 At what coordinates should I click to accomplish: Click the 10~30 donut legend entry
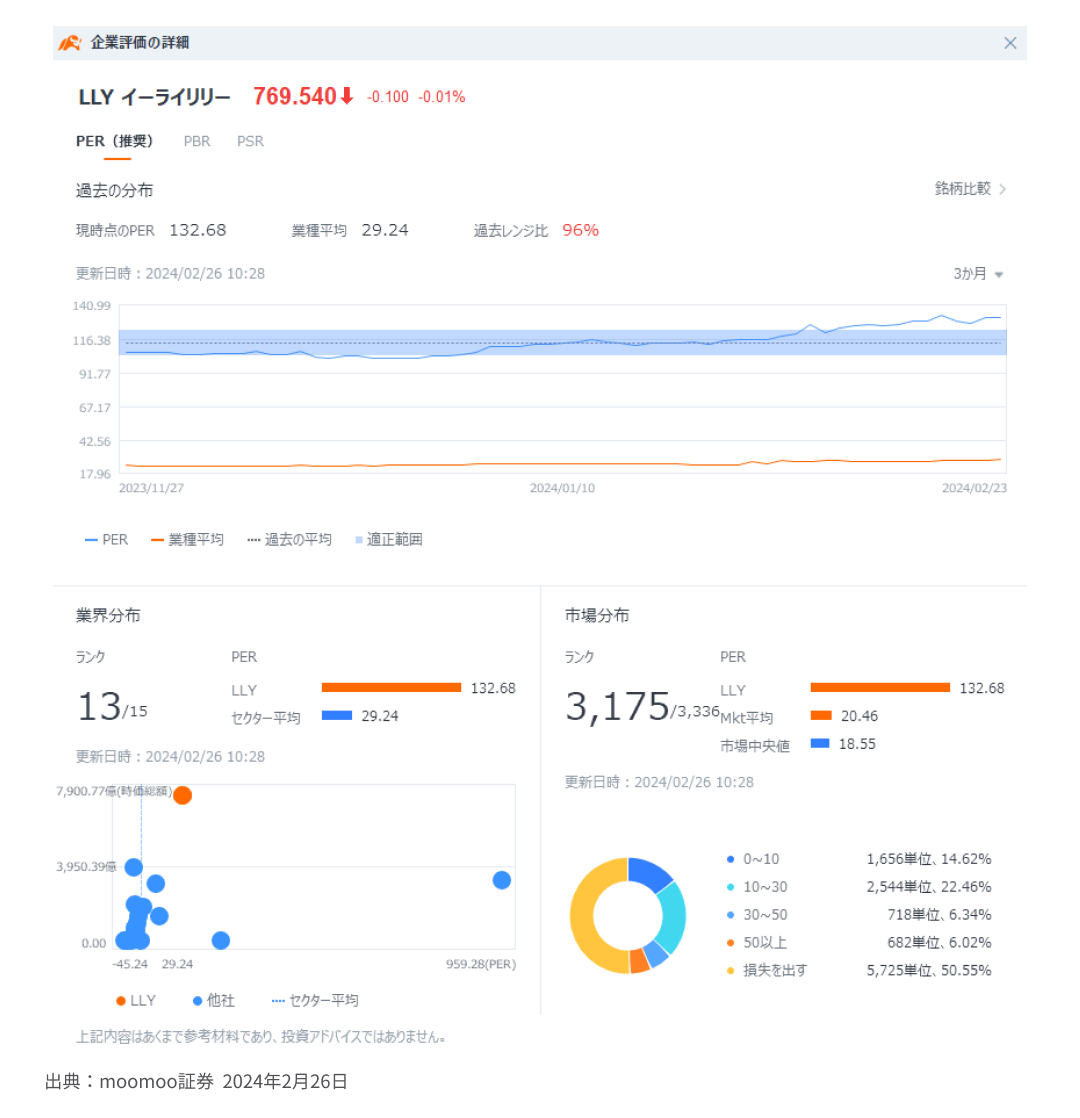[757, 887]
